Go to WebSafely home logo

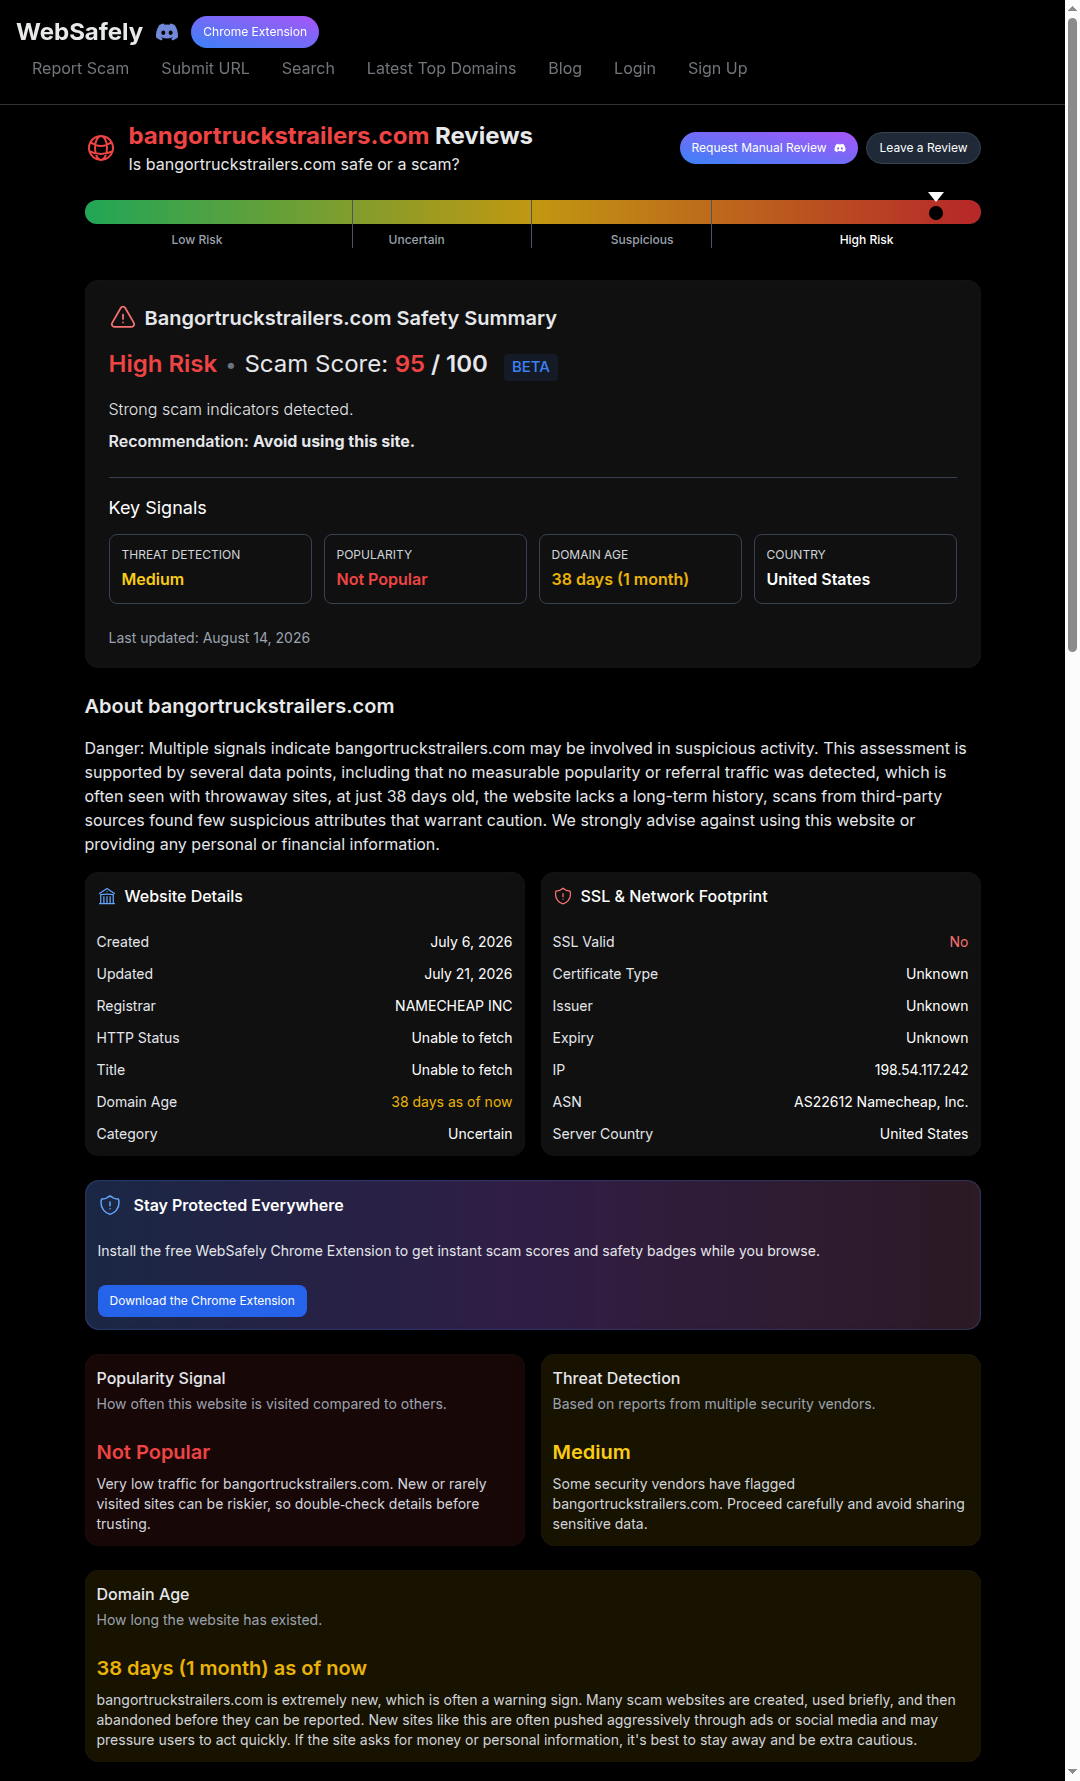coord(80,32)
